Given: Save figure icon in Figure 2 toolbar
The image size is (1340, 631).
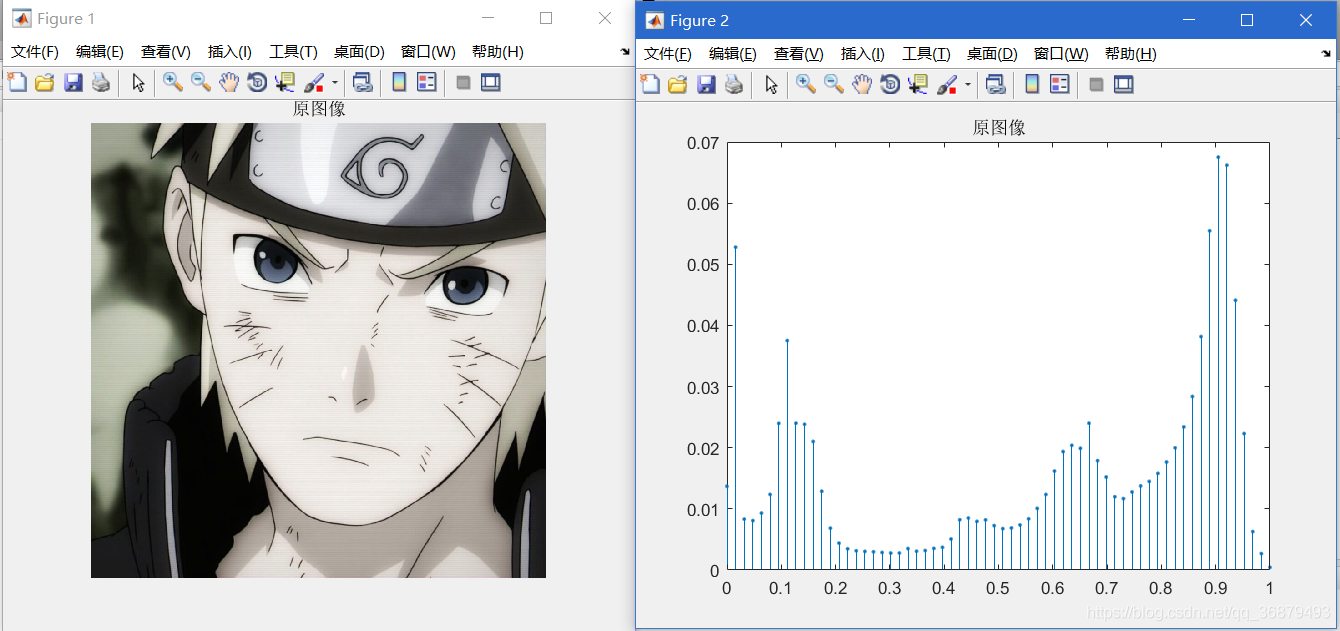Looking at the screenshot, I should [x=706, y=84].
